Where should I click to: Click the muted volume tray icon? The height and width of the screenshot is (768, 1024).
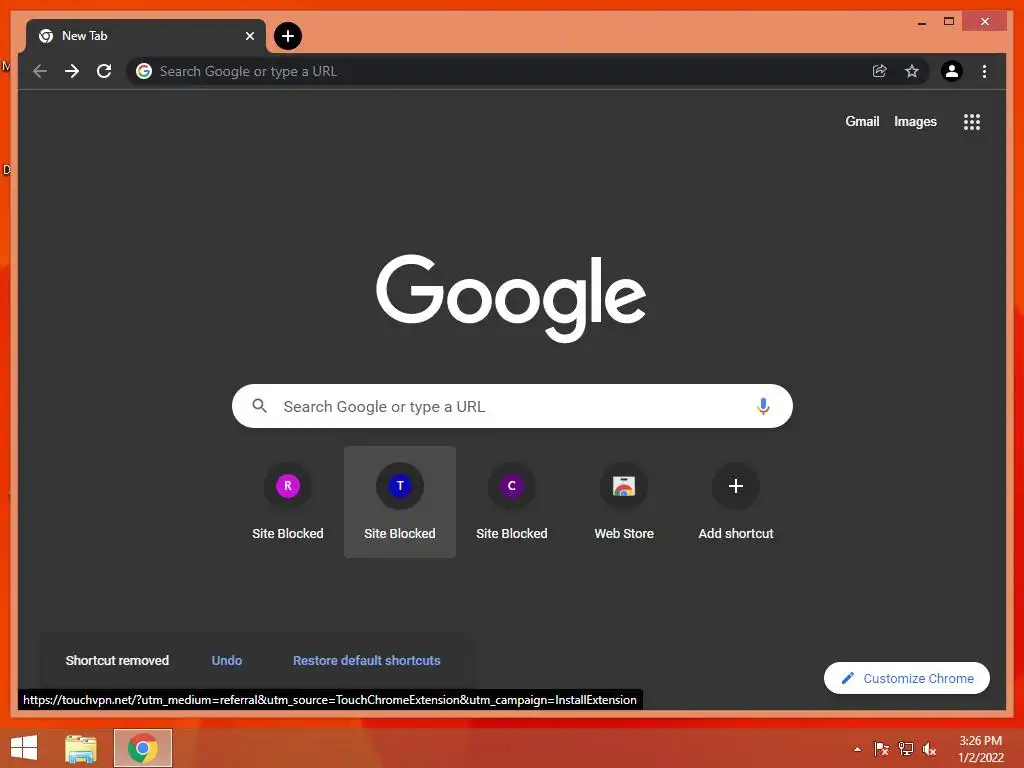point(929,749)
